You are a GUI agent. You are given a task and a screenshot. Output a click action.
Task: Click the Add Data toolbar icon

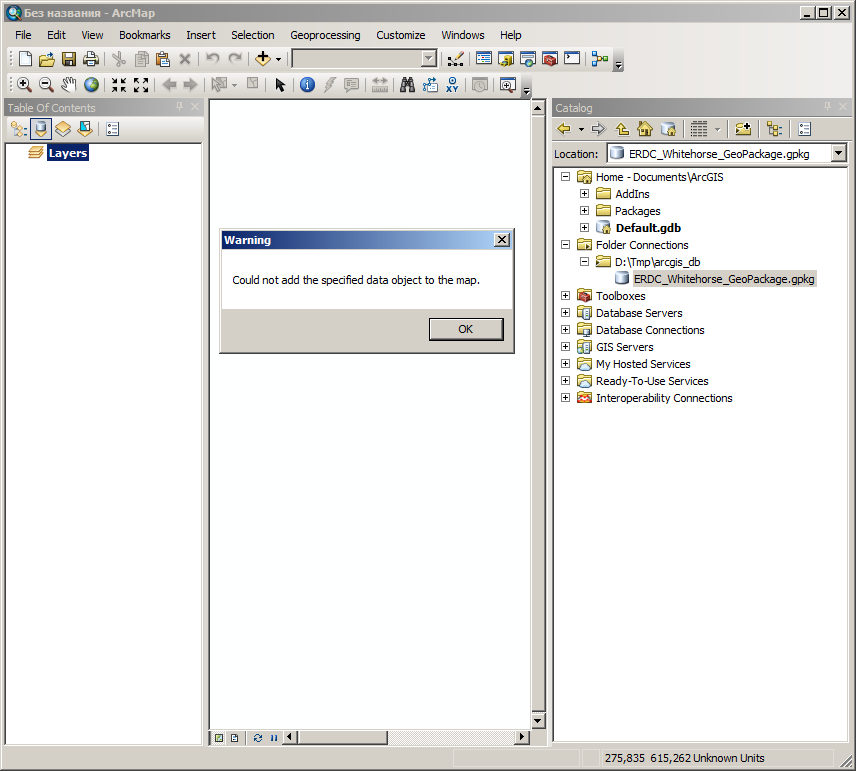(x=263, y=59)
